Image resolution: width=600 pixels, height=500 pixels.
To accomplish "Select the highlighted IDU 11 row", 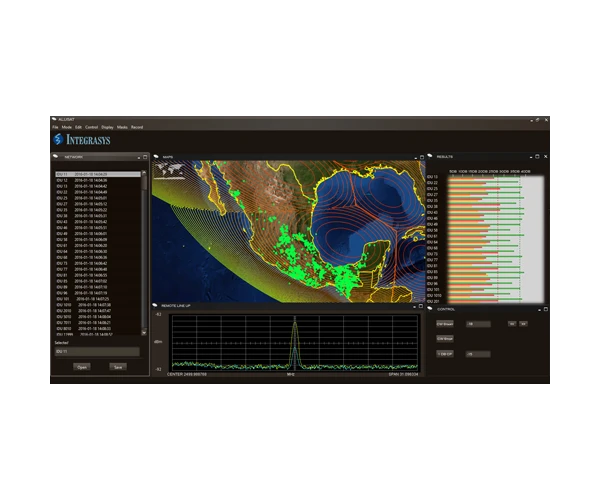I will pyautogui.click(x=98, y=174).
